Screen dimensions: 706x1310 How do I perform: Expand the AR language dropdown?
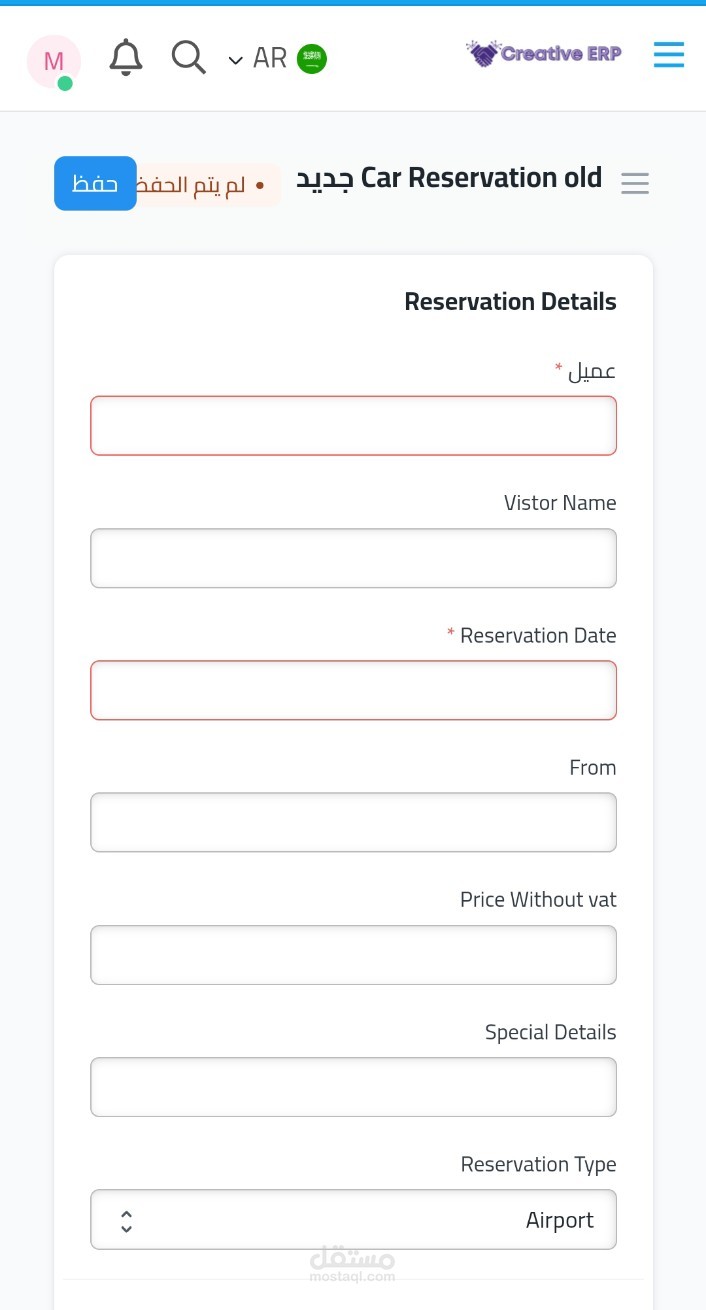coord(258,59)
